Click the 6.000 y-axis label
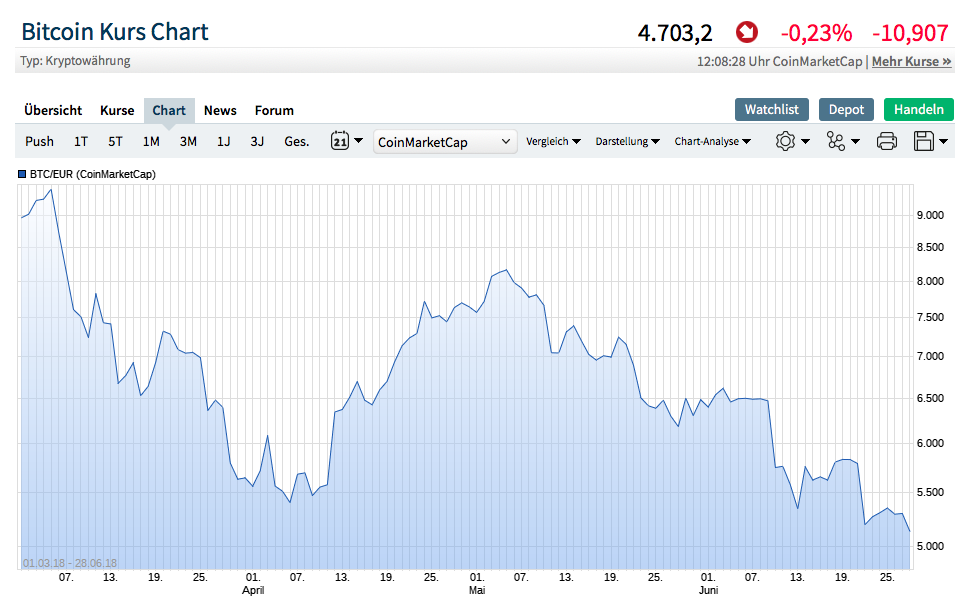 point(930,443)
